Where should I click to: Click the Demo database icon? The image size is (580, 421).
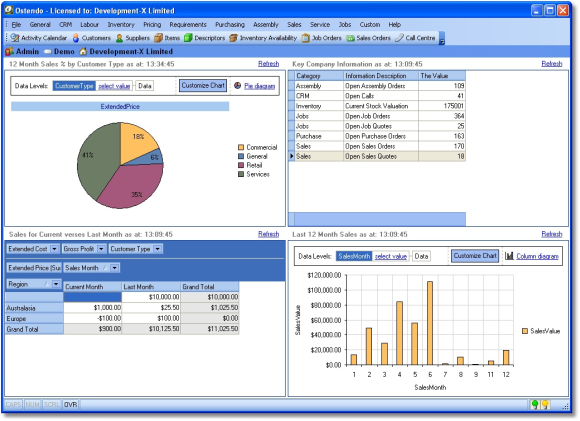[x=47, y=52]
